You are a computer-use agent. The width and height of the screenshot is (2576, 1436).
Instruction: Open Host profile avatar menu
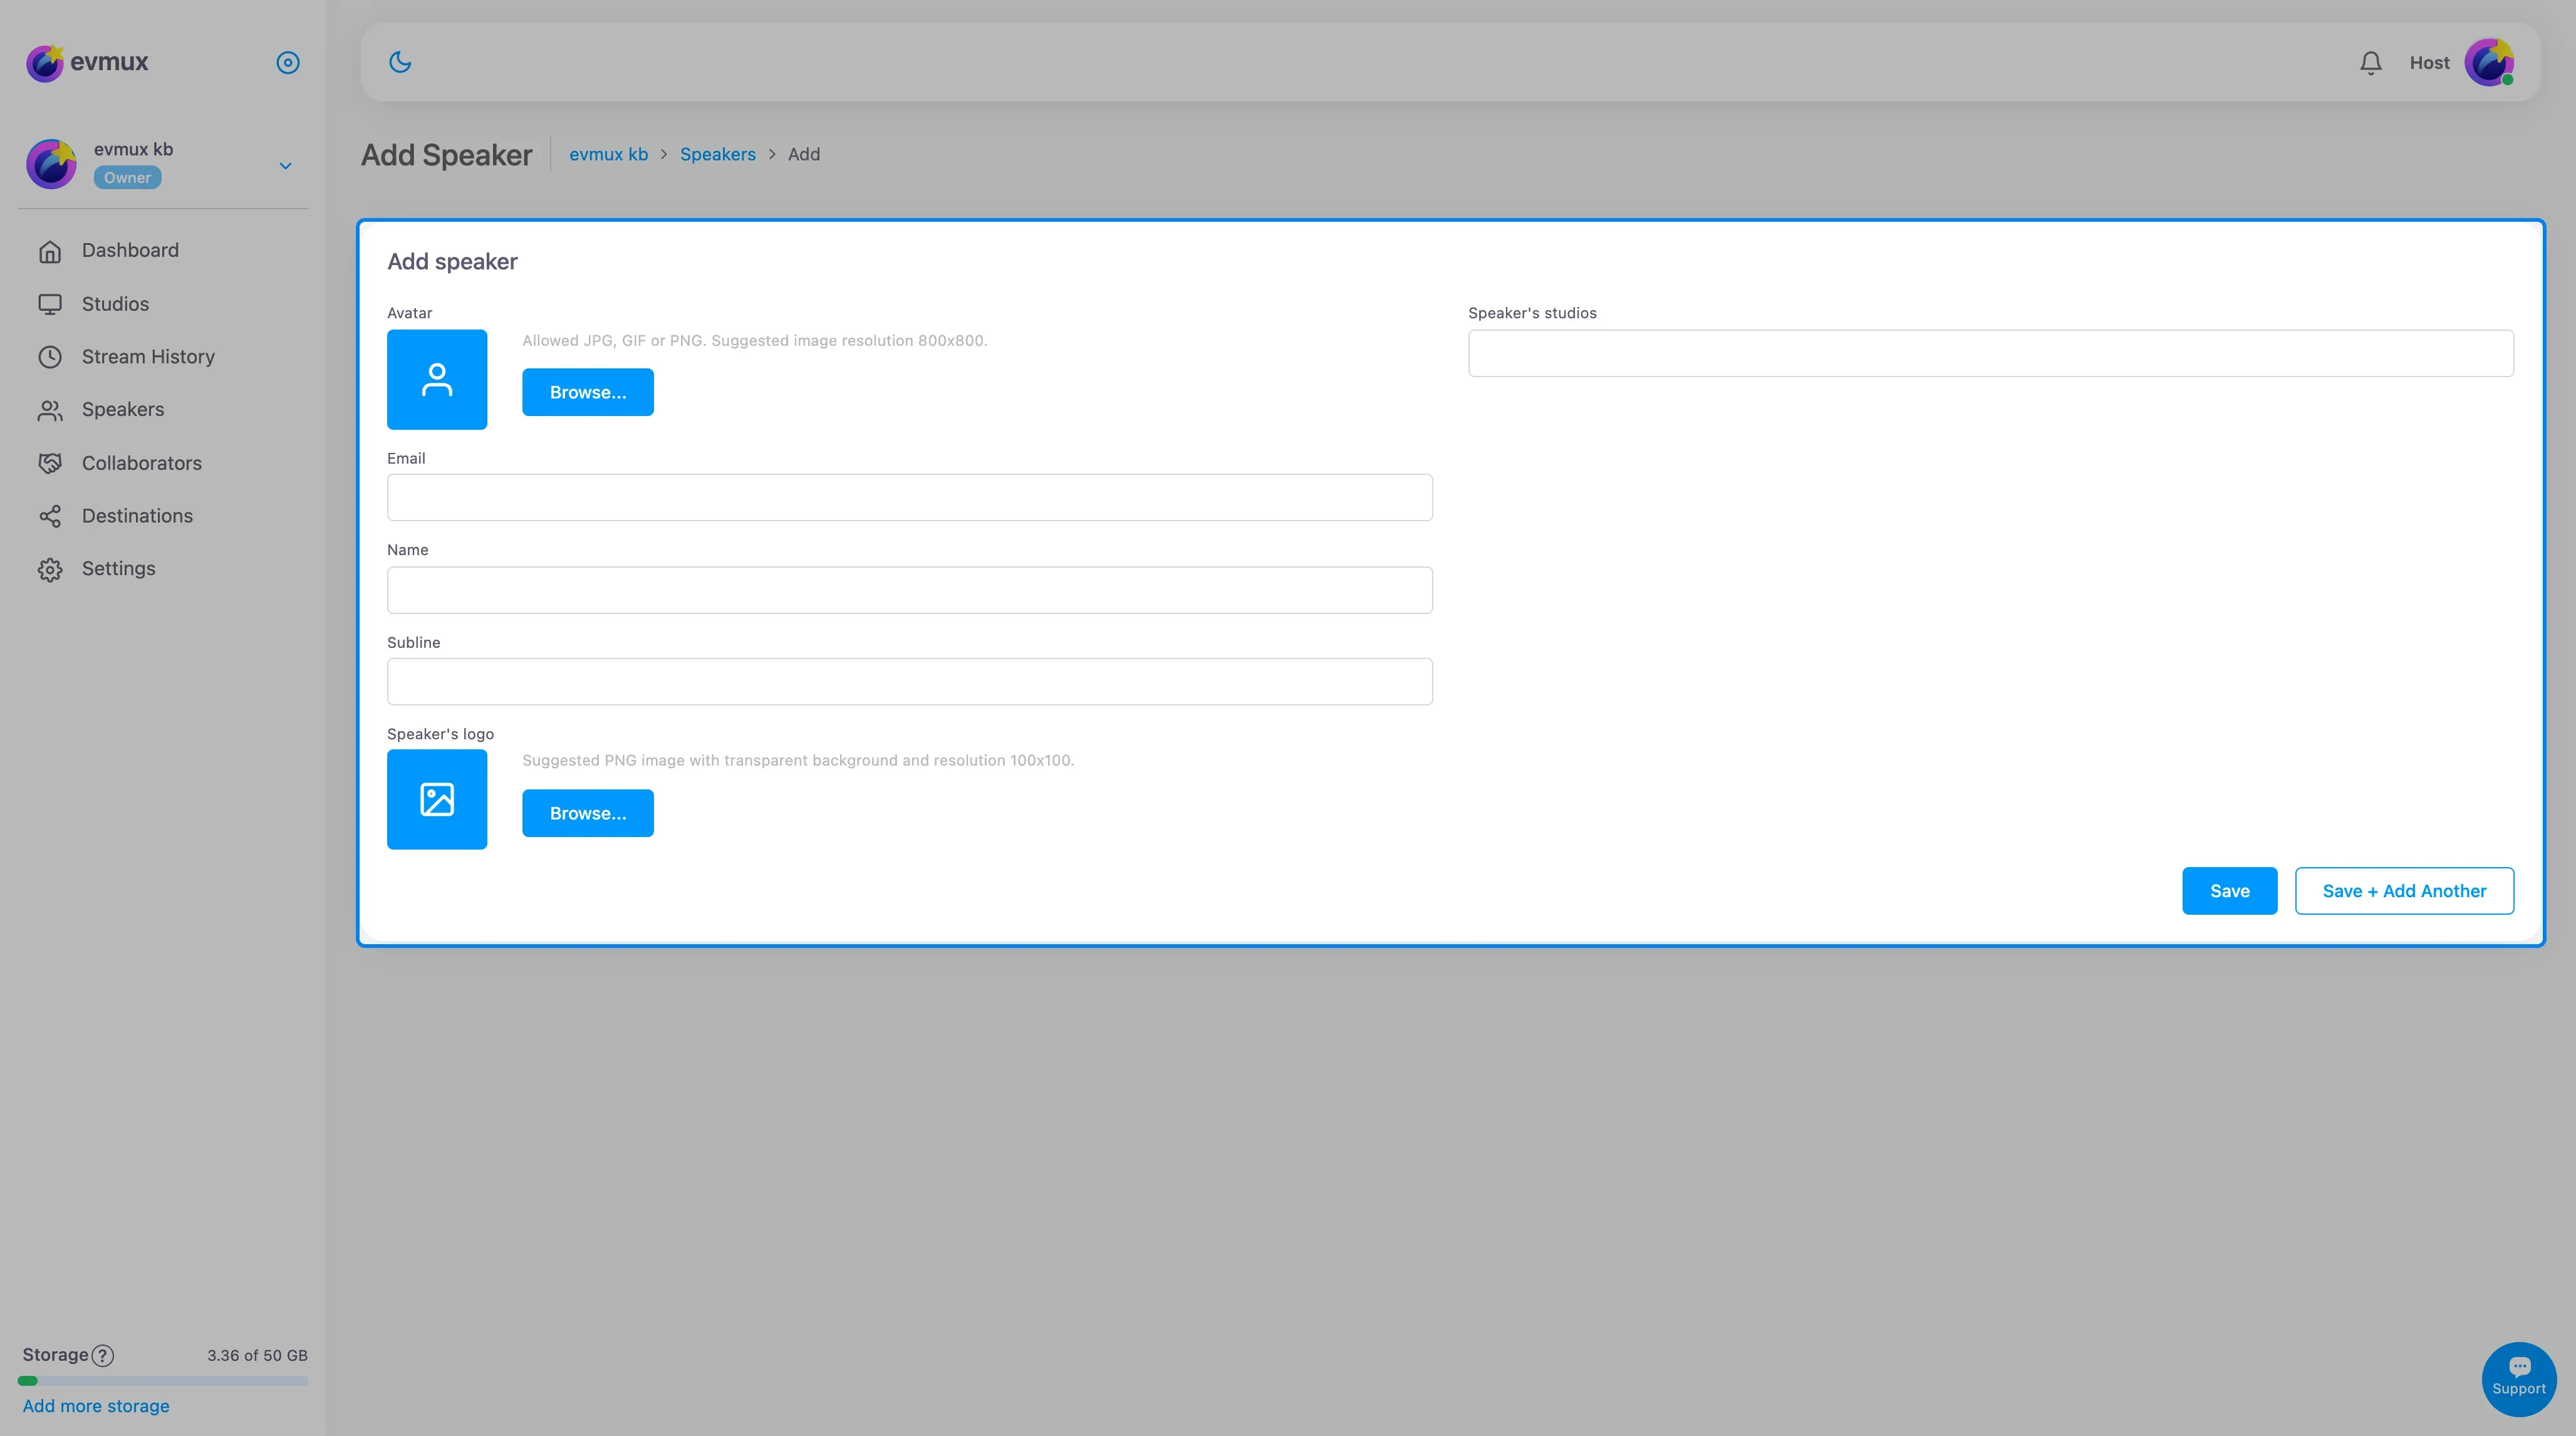[x=2489, y=63]
